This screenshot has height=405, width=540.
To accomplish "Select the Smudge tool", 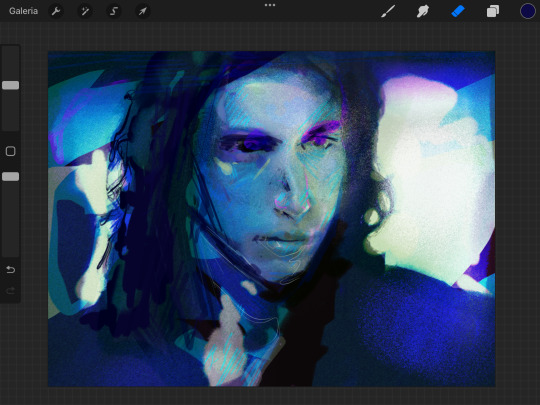I will (x=423, y=11).
